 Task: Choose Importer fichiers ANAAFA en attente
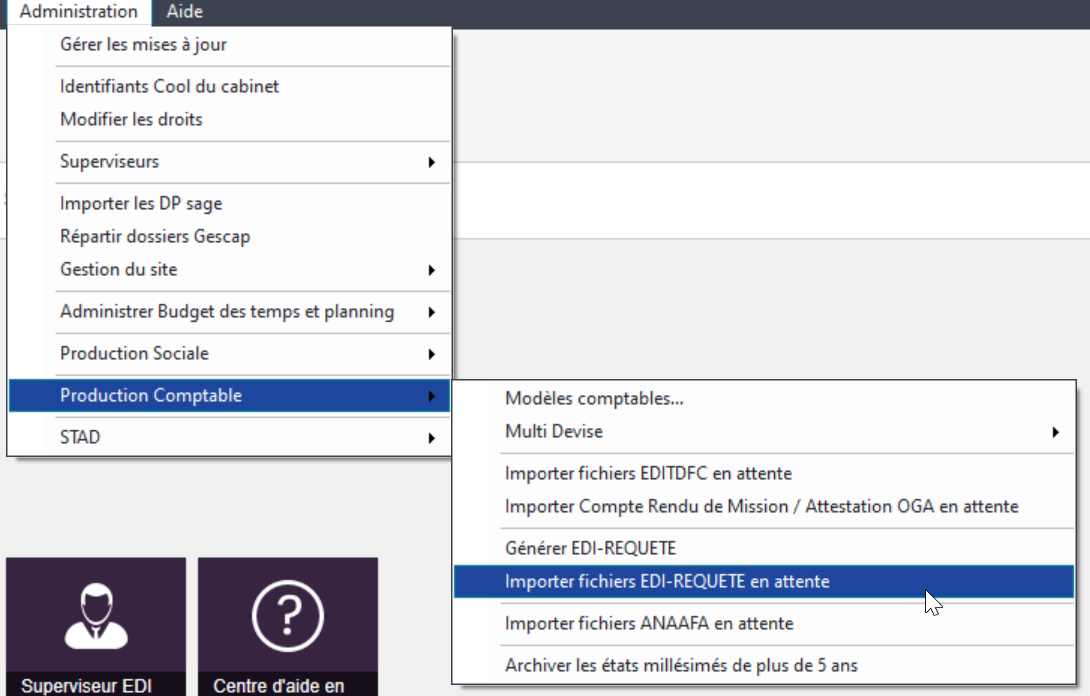point(764,624)
